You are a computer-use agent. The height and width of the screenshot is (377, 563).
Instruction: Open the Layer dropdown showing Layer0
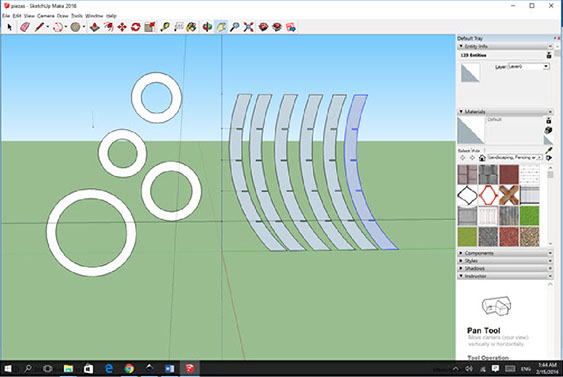[x=529, y=66]
